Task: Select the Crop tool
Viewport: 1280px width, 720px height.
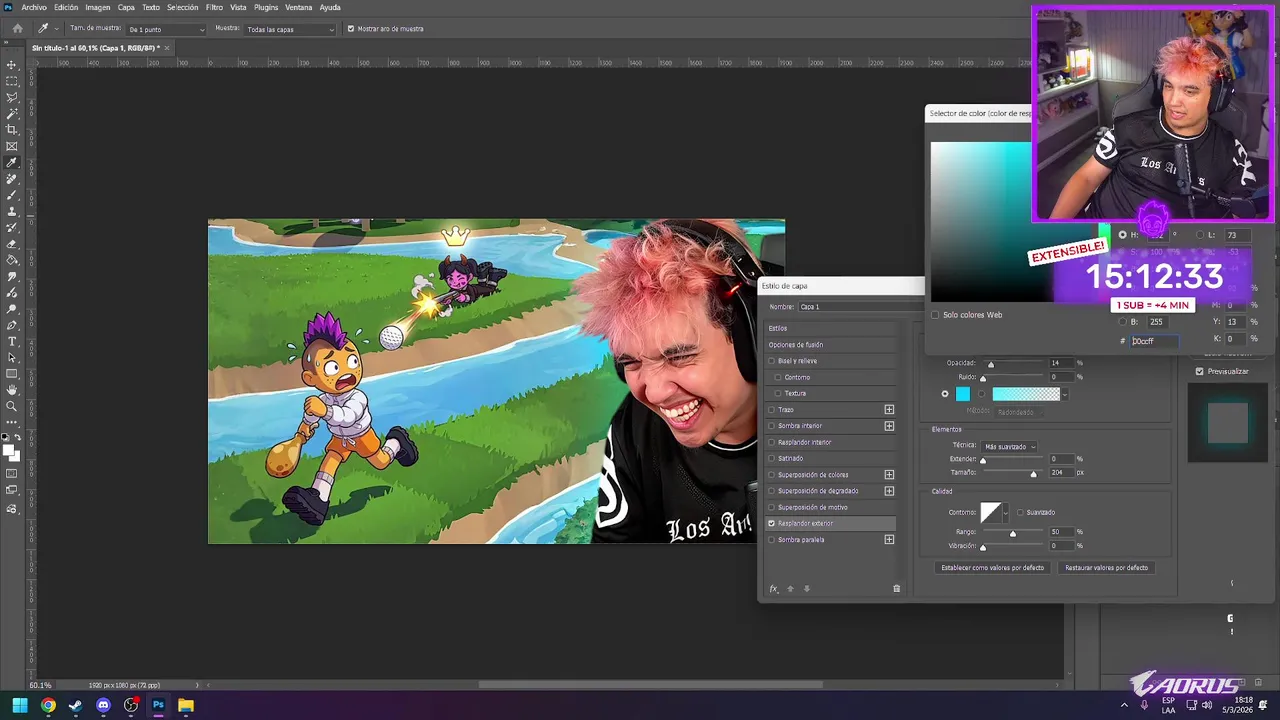Action: (12, 130)
